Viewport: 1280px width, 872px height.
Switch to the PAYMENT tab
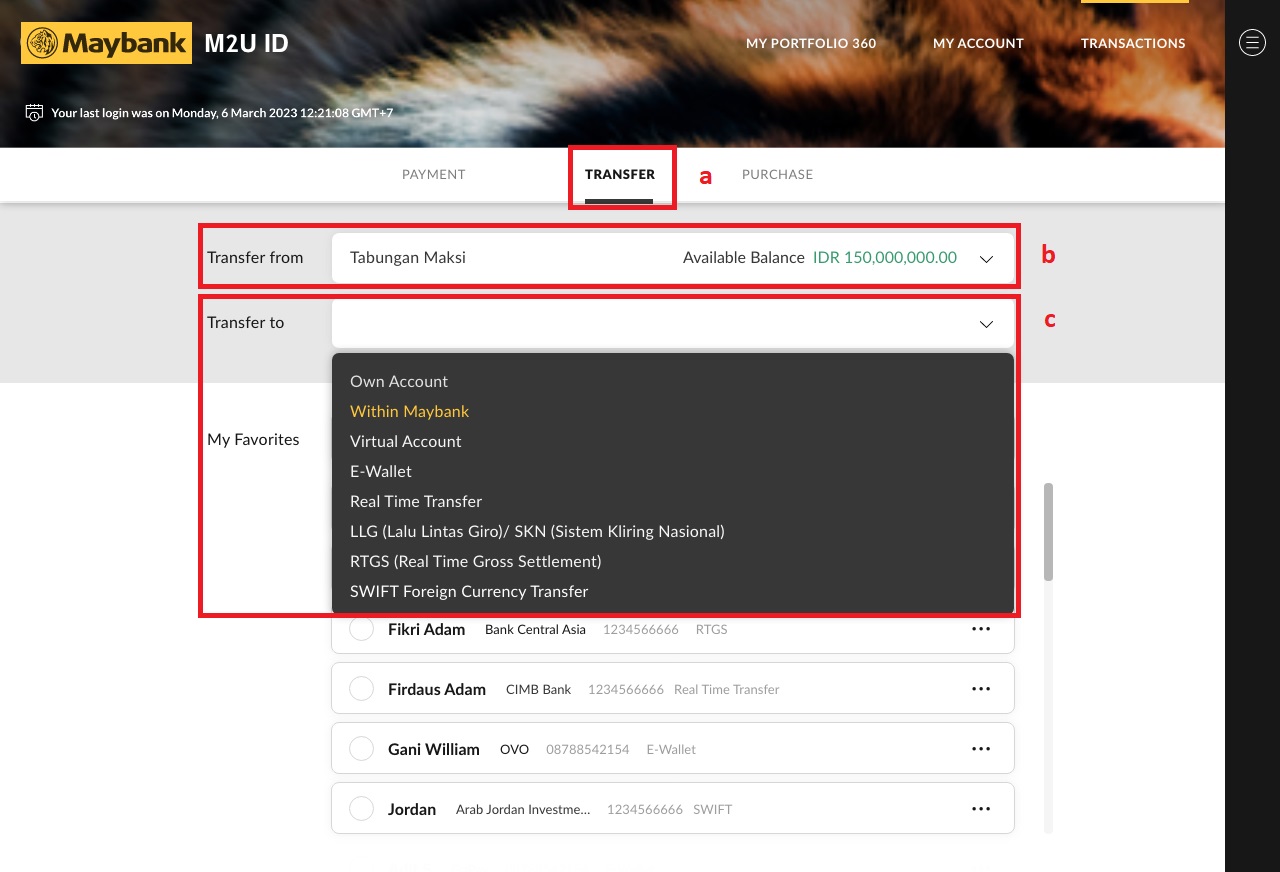point(433,174)
